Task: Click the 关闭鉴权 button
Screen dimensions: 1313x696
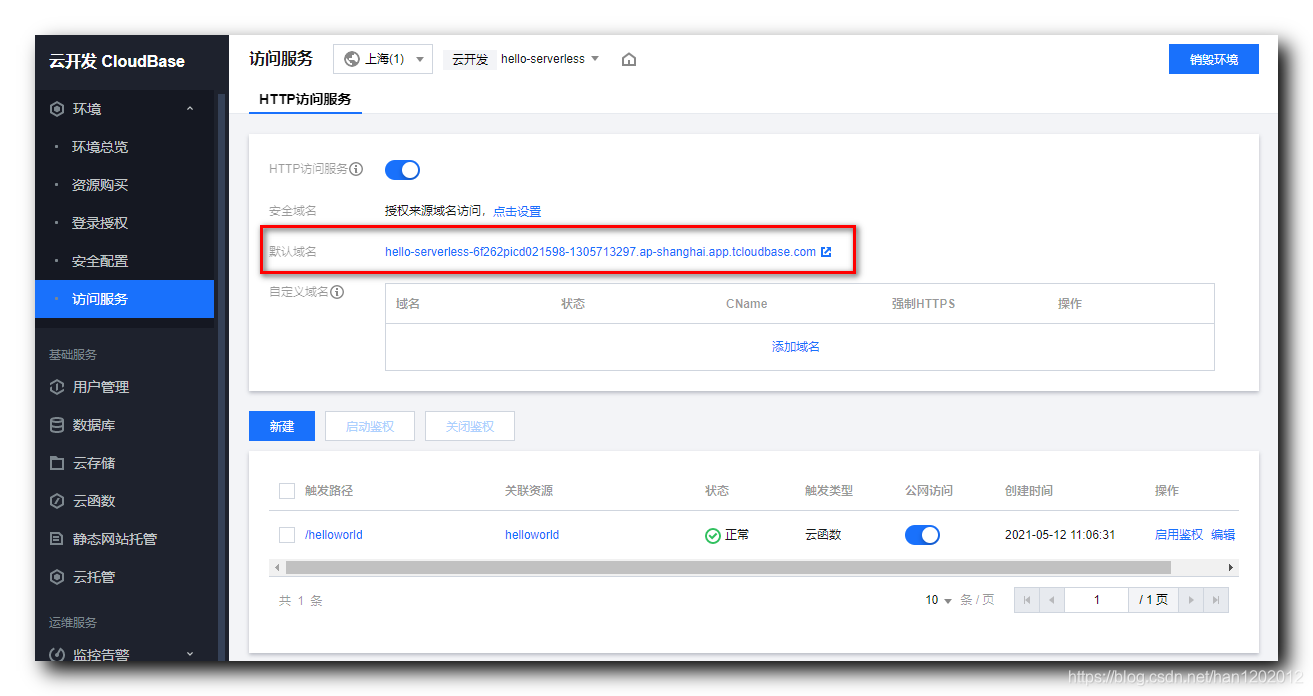Action: pos(470,426)
